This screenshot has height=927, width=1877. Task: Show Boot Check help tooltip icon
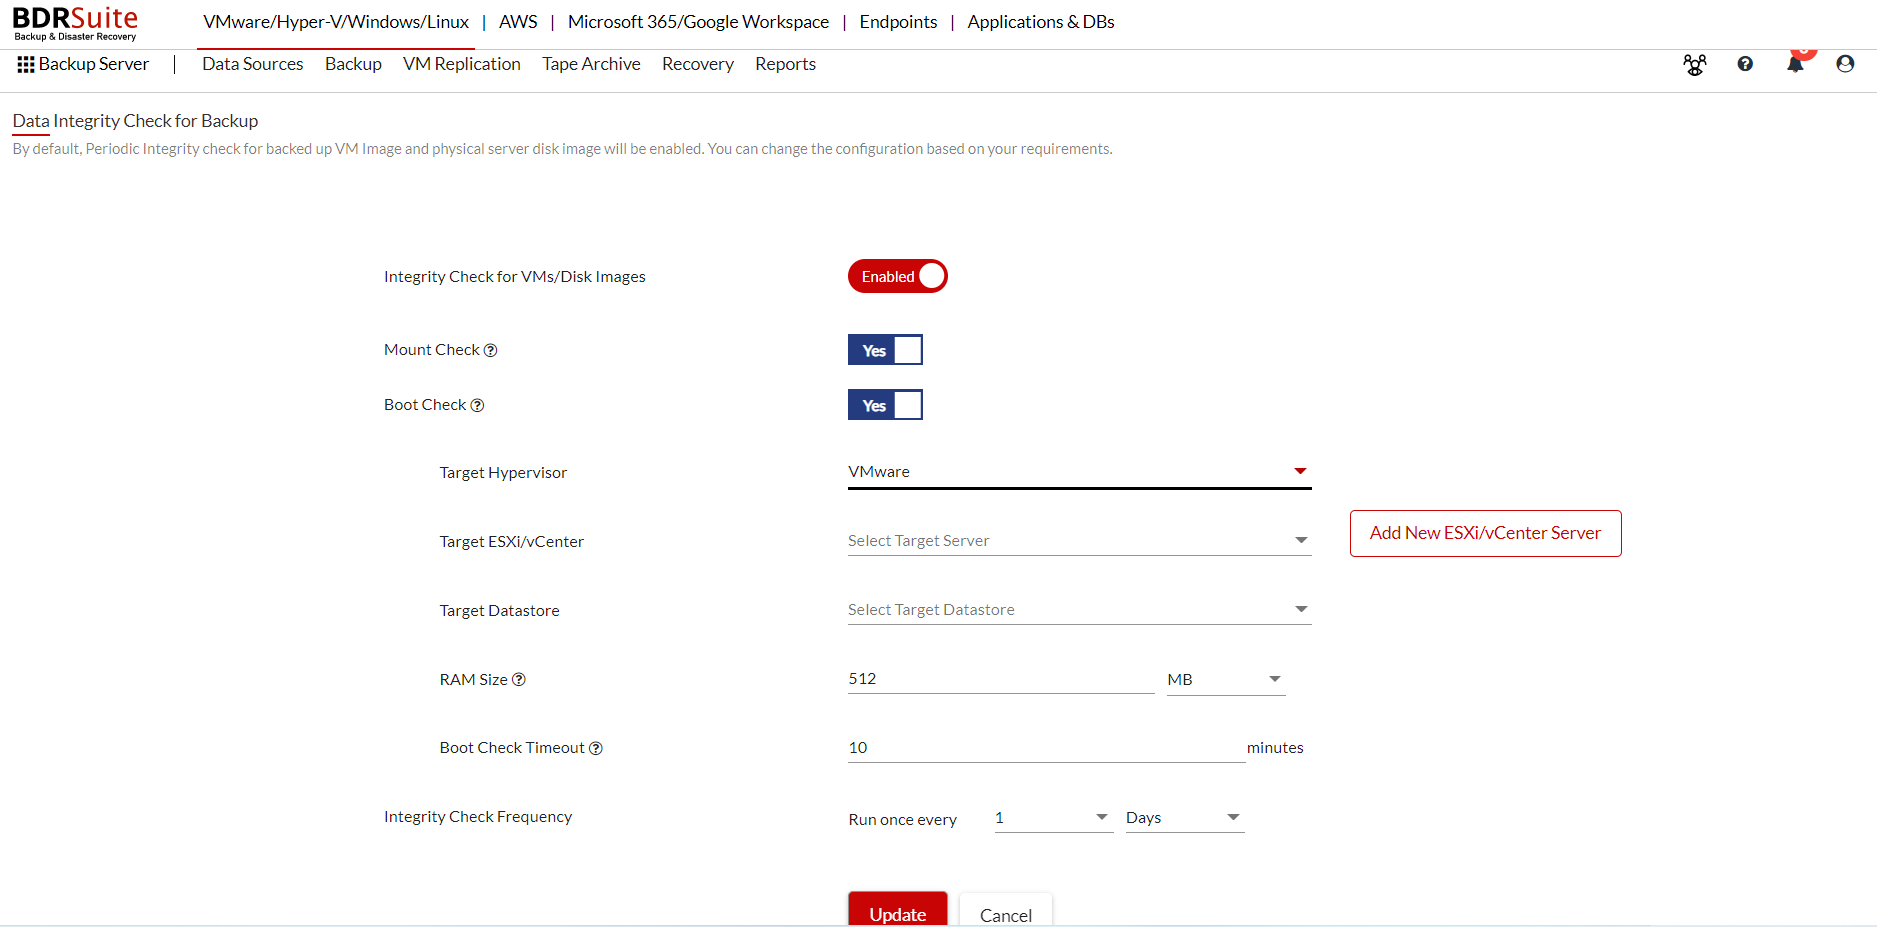477,405
